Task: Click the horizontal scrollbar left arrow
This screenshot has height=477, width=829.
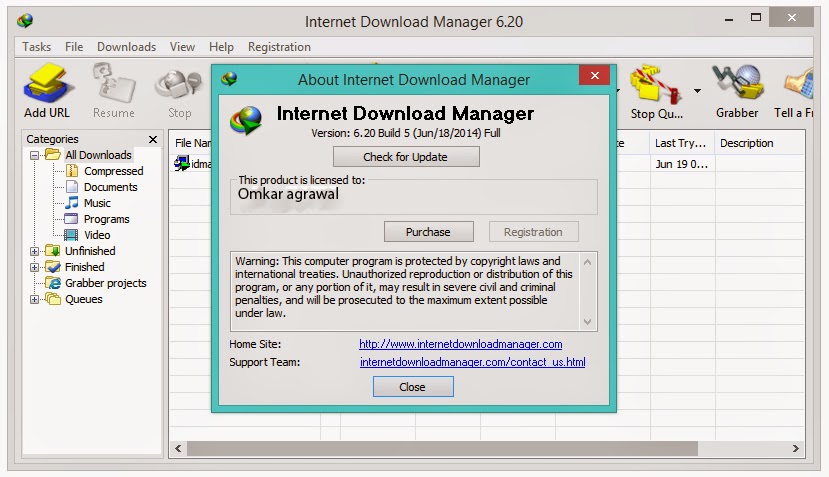Action: [x=178, y=448]
